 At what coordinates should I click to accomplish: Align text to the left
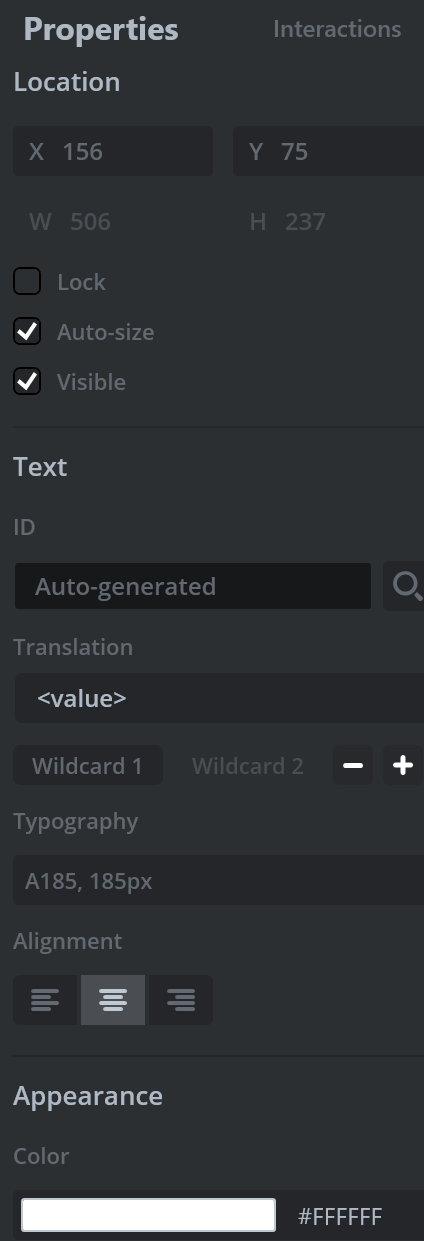tap(45, 1000)
